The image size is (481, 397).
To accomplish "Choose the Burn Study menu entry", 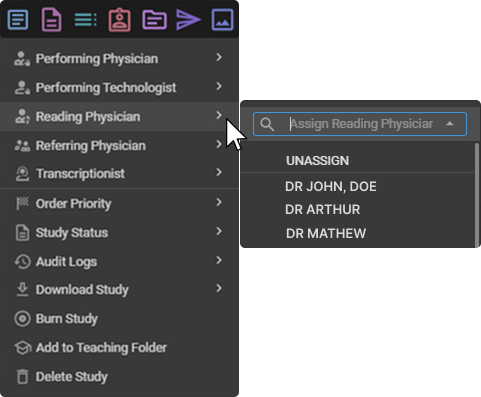I will [x=119, y=318].
